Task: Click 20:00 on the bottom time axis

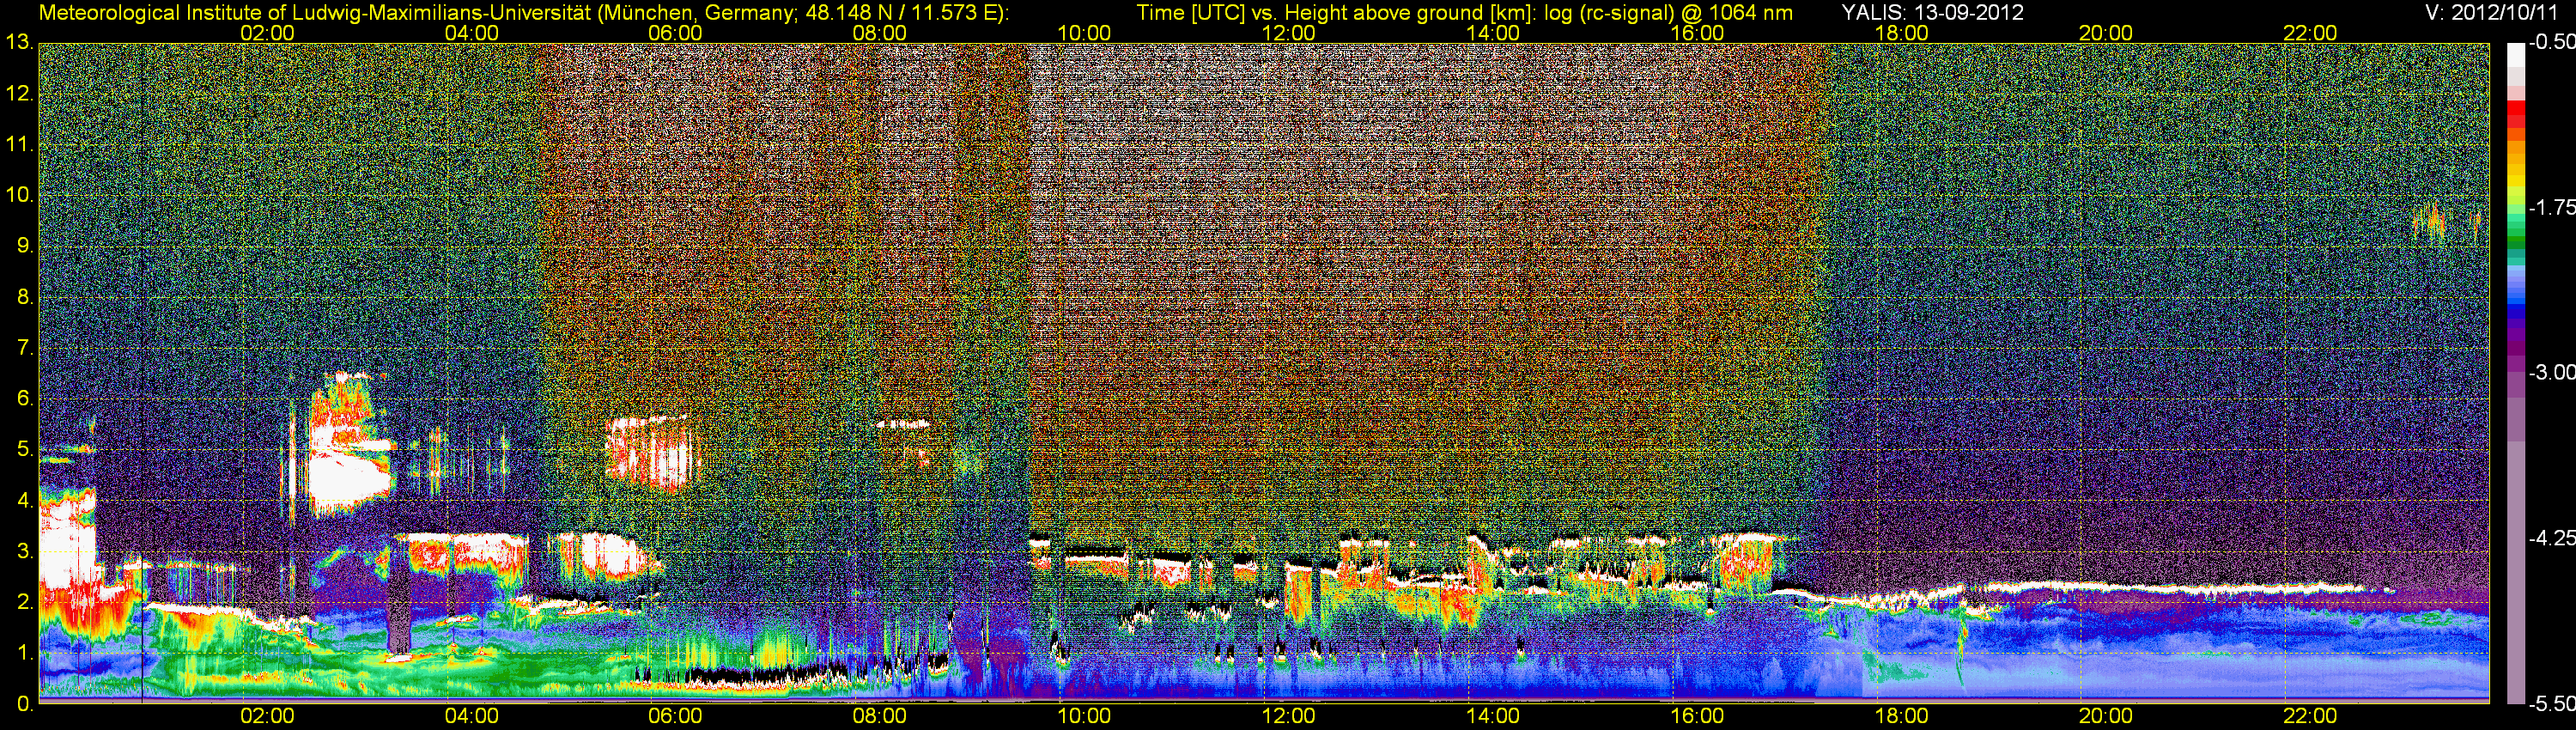Action: tap(2106, 716)
